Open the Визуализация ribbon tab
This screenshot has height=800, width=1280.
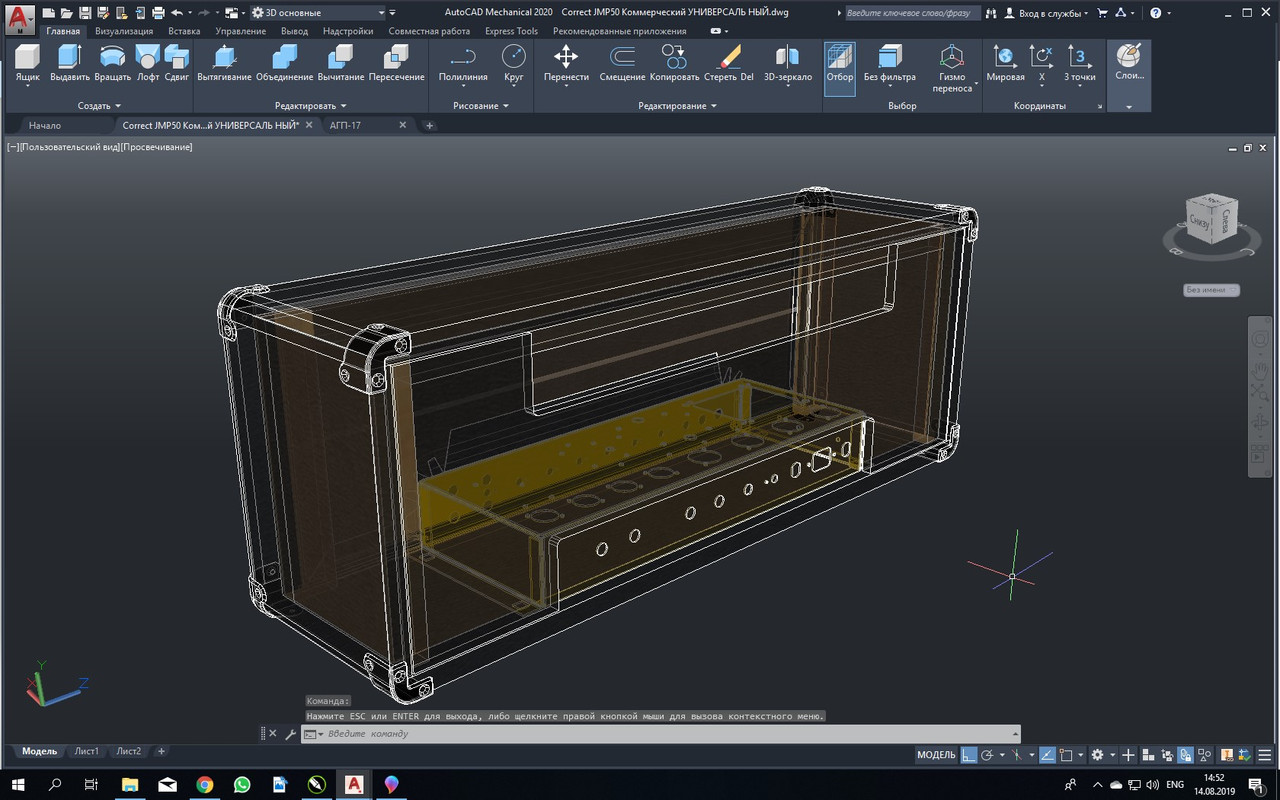pyautogui.click(x=124, y=31)
